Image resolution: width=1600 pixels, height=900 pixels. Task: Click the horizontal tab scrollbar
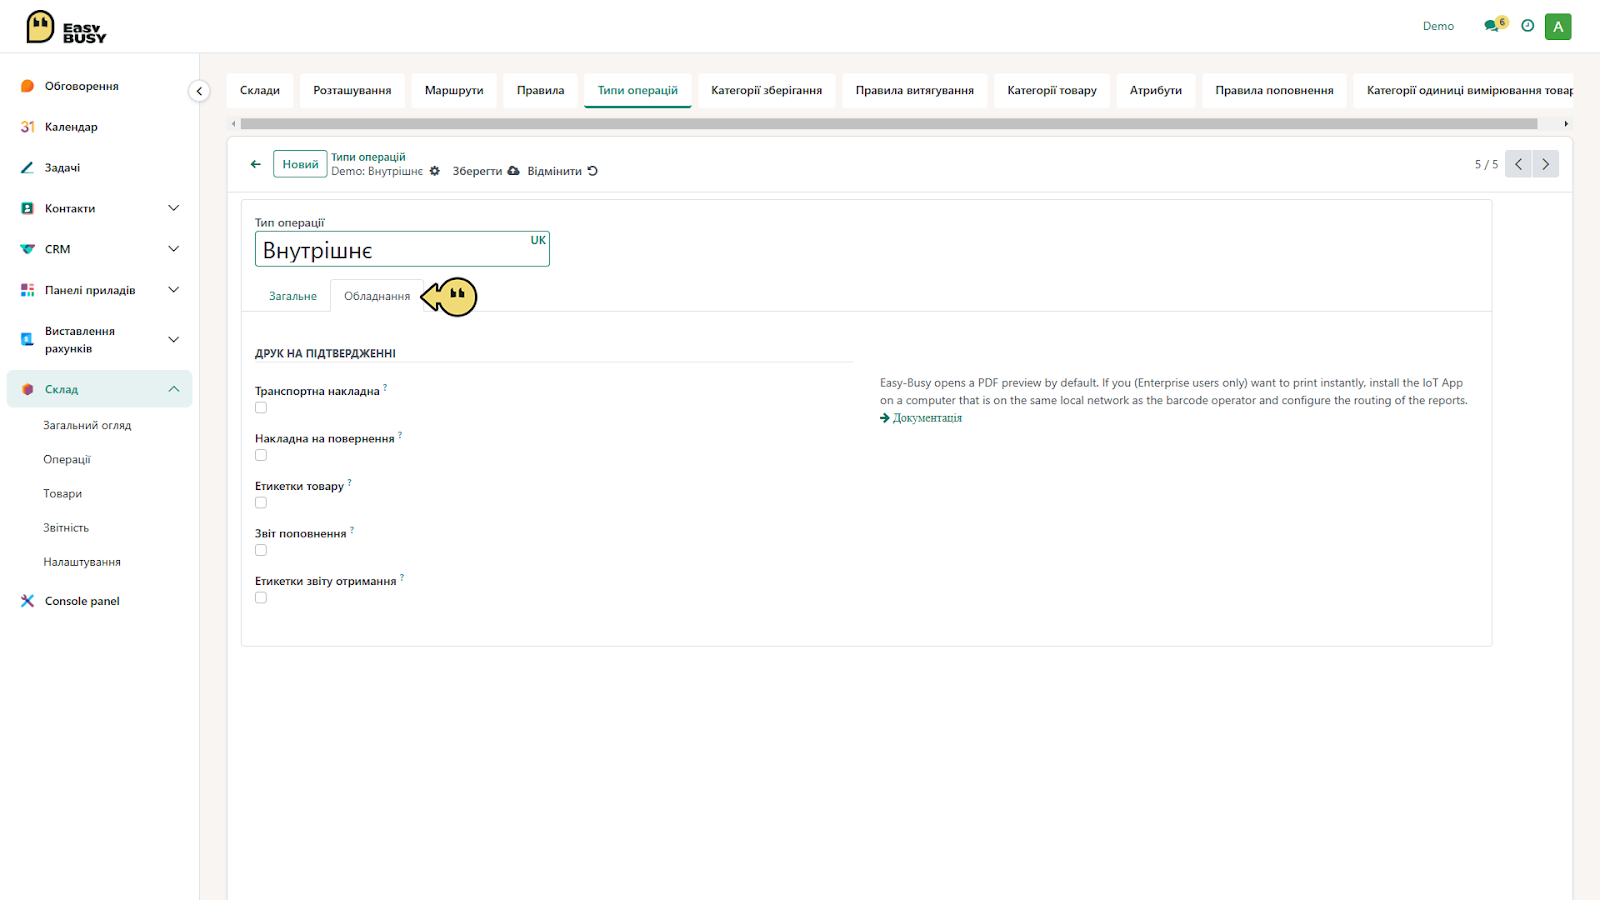click(x=888, y=124)
